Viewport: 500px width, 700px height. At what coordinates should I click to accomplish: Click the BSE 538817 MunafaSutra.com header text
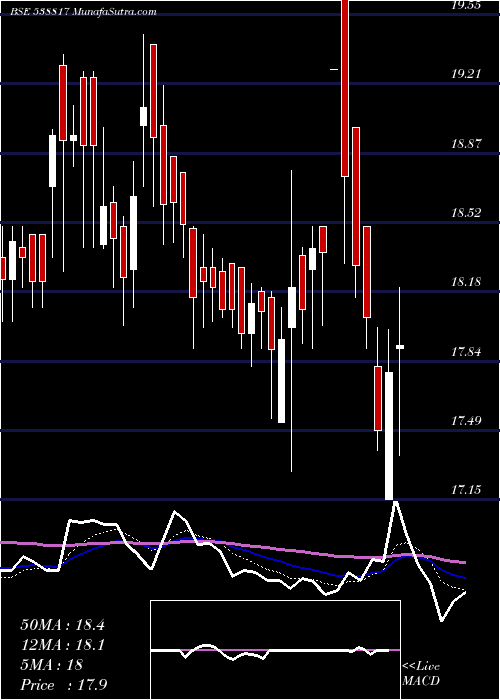click(84, 12)
